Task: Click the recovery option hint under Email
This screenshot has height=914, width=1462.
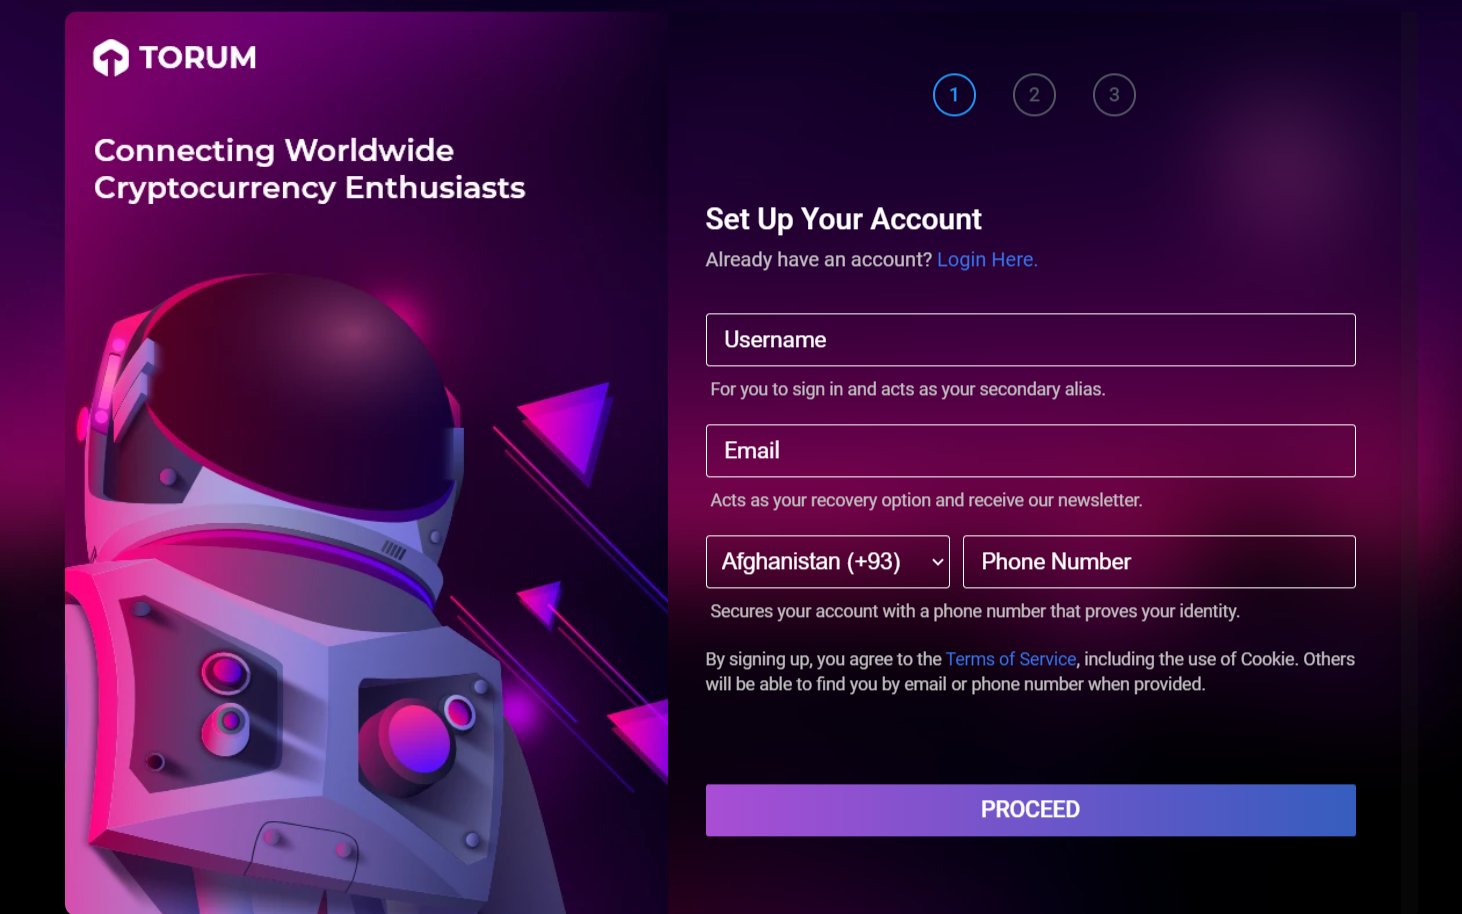Action: point(926,500)
